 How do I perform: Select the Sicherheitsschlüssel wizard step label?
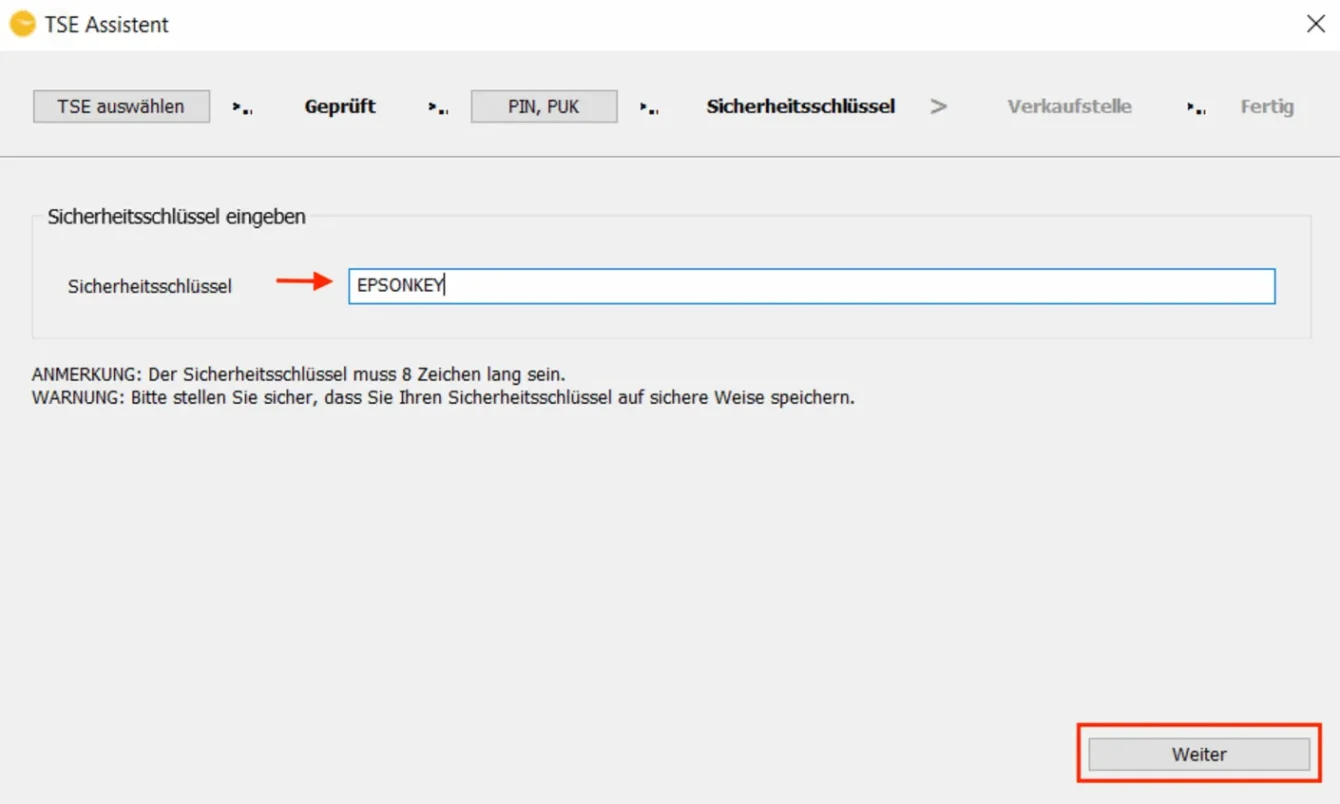click(801, 106)
